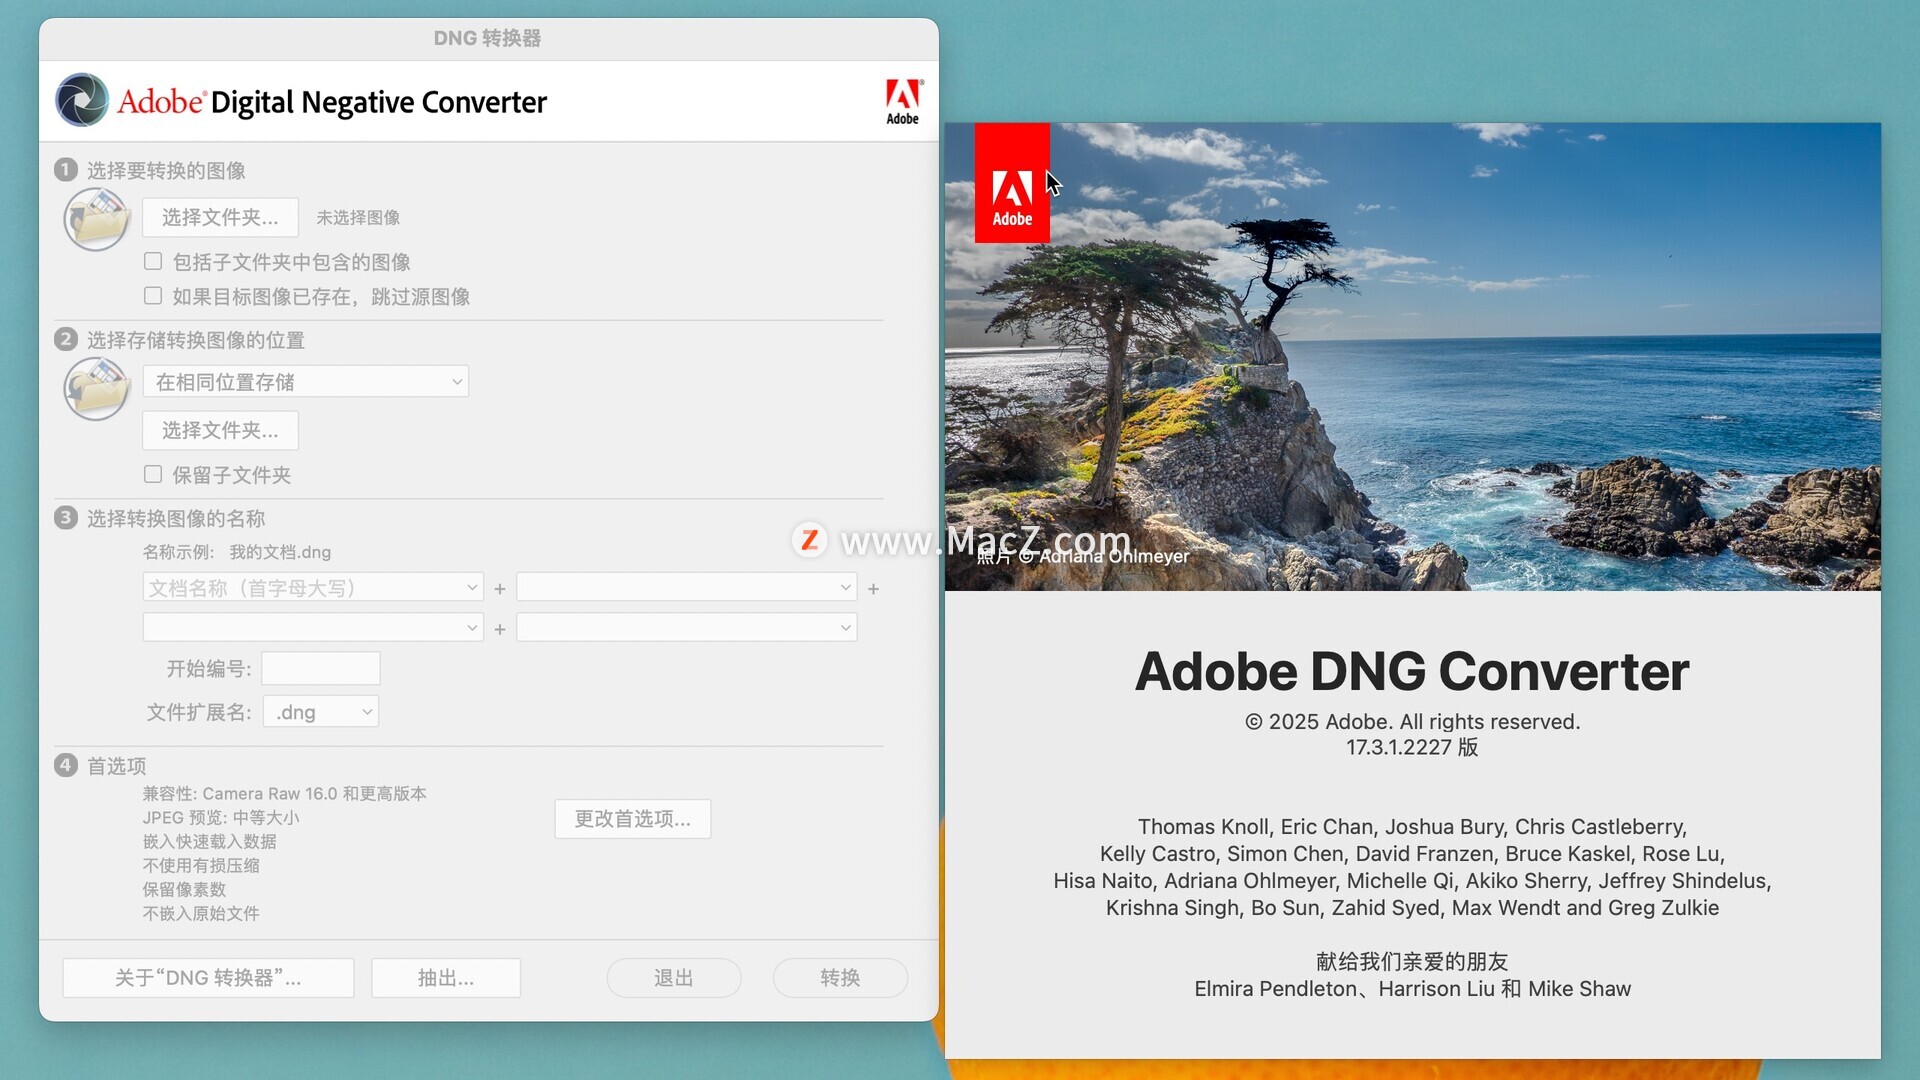Click the version 17.3.1.2227 text

pyautogui.click(x=1412, y=747)
